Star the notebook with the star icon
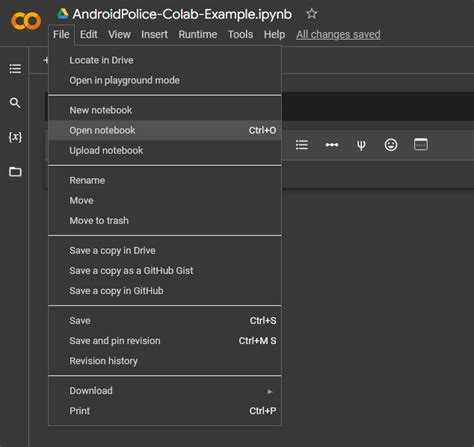The height and width of the screenshot is (447, 474). (x=312, y=14)
